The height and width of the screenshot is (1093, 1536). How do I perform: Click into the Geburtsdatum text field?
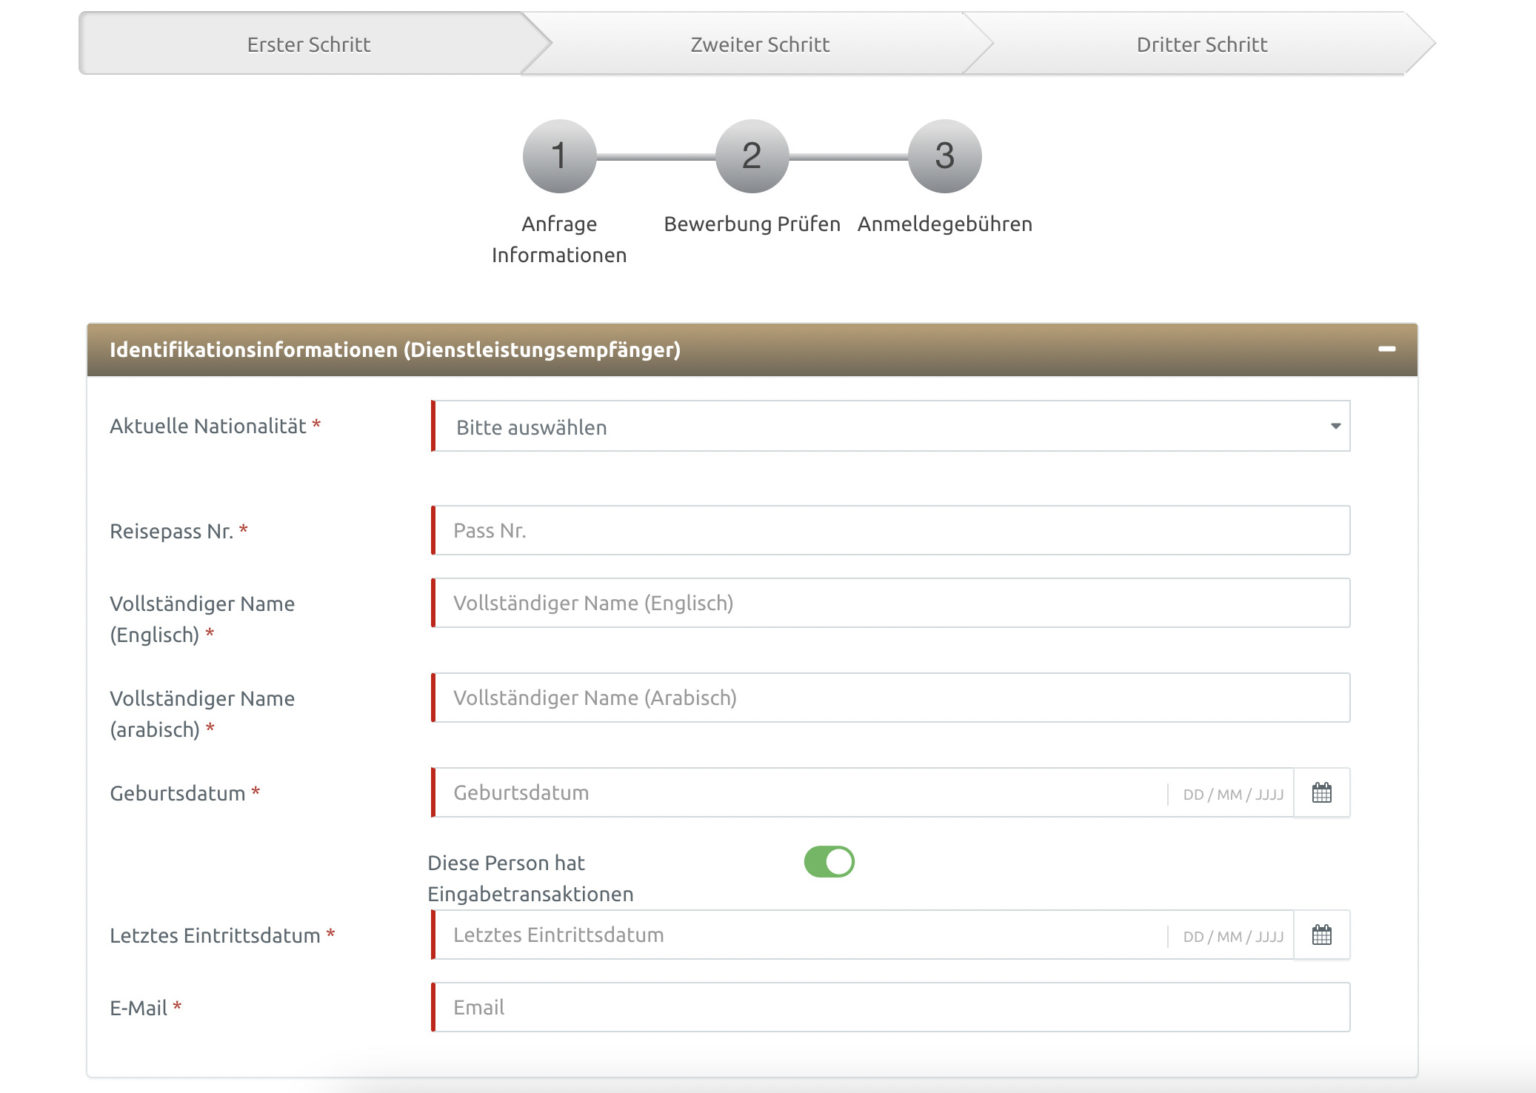click(800, 793)
